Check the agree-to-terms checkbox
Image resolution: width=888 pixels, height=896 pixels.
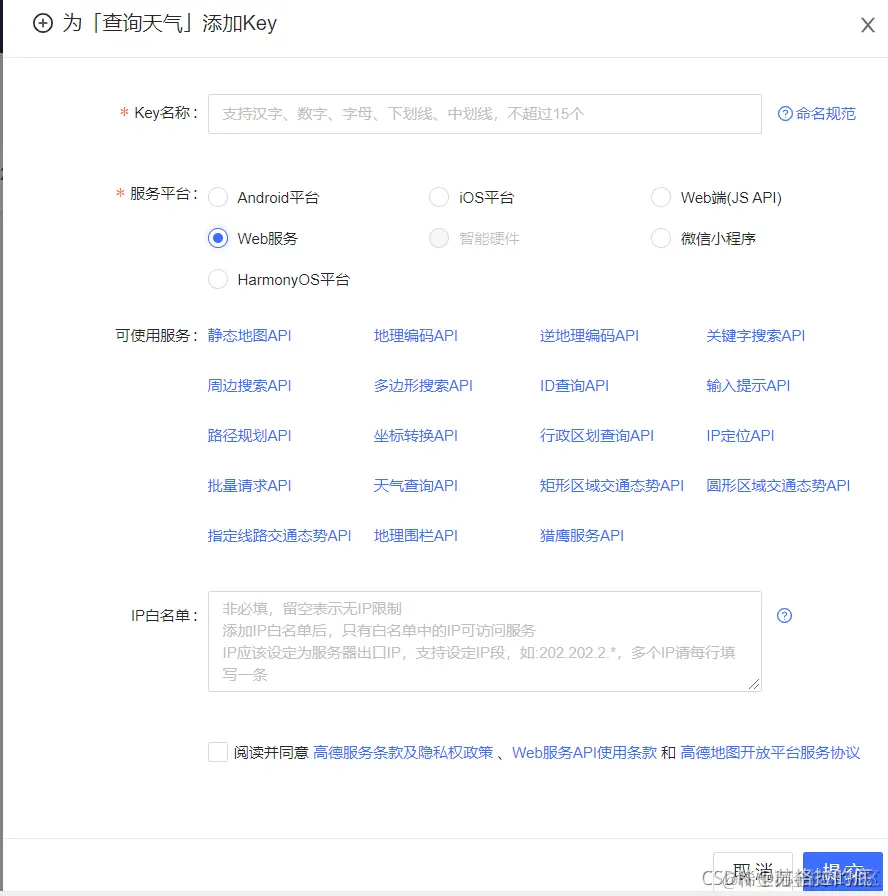[x=218, y=752]
